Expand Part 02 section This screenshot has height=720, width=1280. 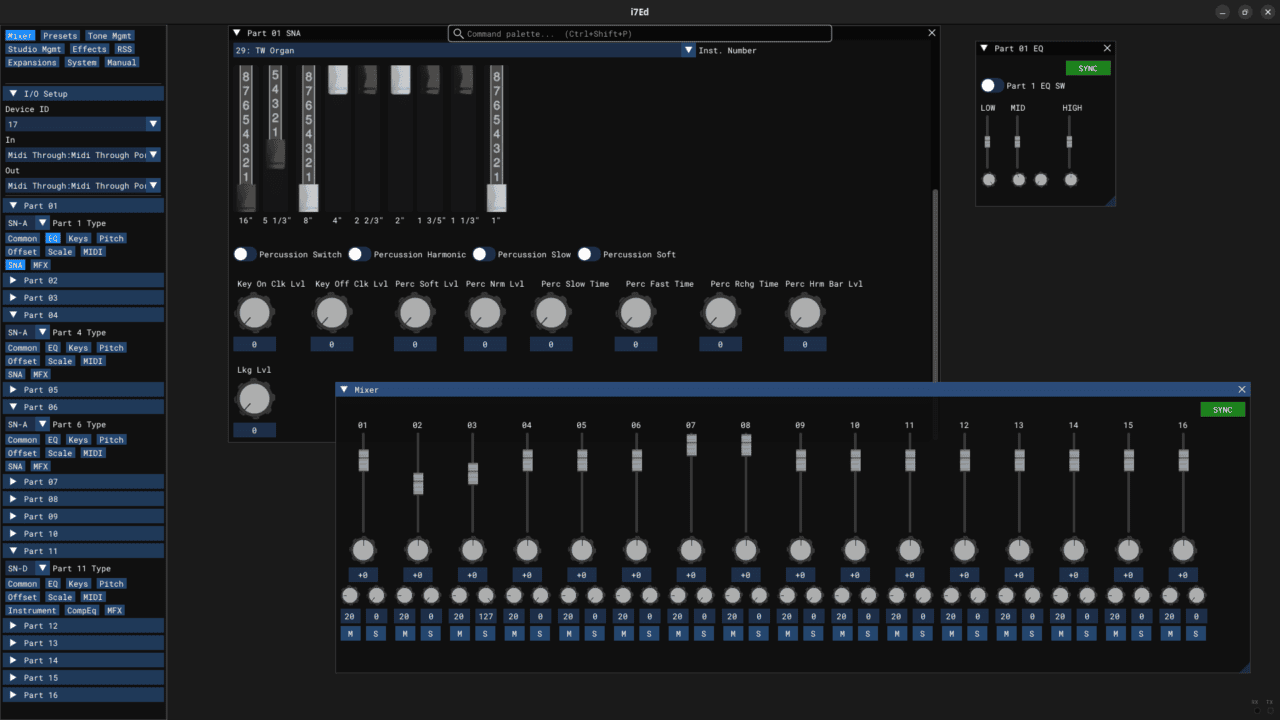pyautogui.click(x=84, y=281)
